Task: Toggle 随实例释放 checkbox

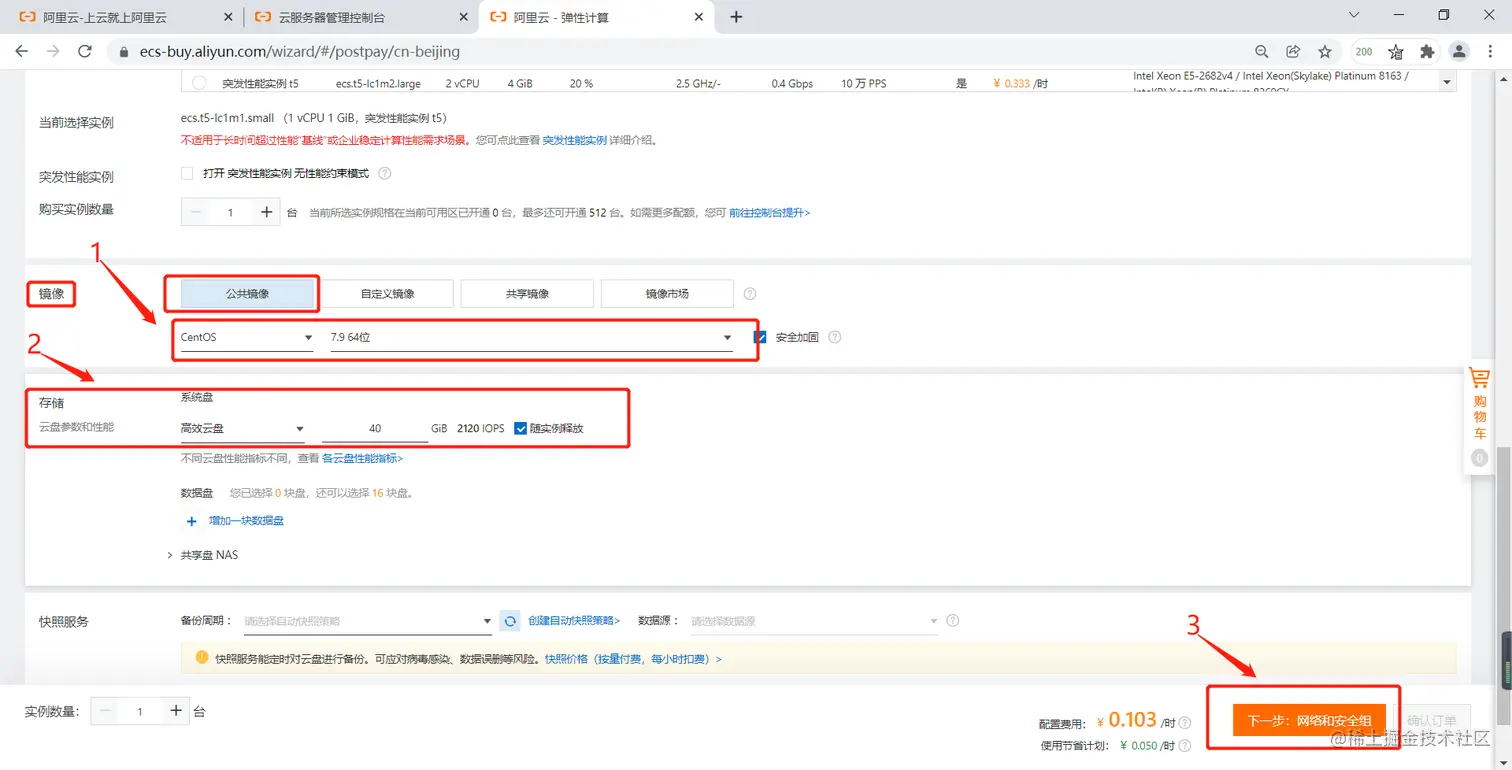Action: [520, 428]
